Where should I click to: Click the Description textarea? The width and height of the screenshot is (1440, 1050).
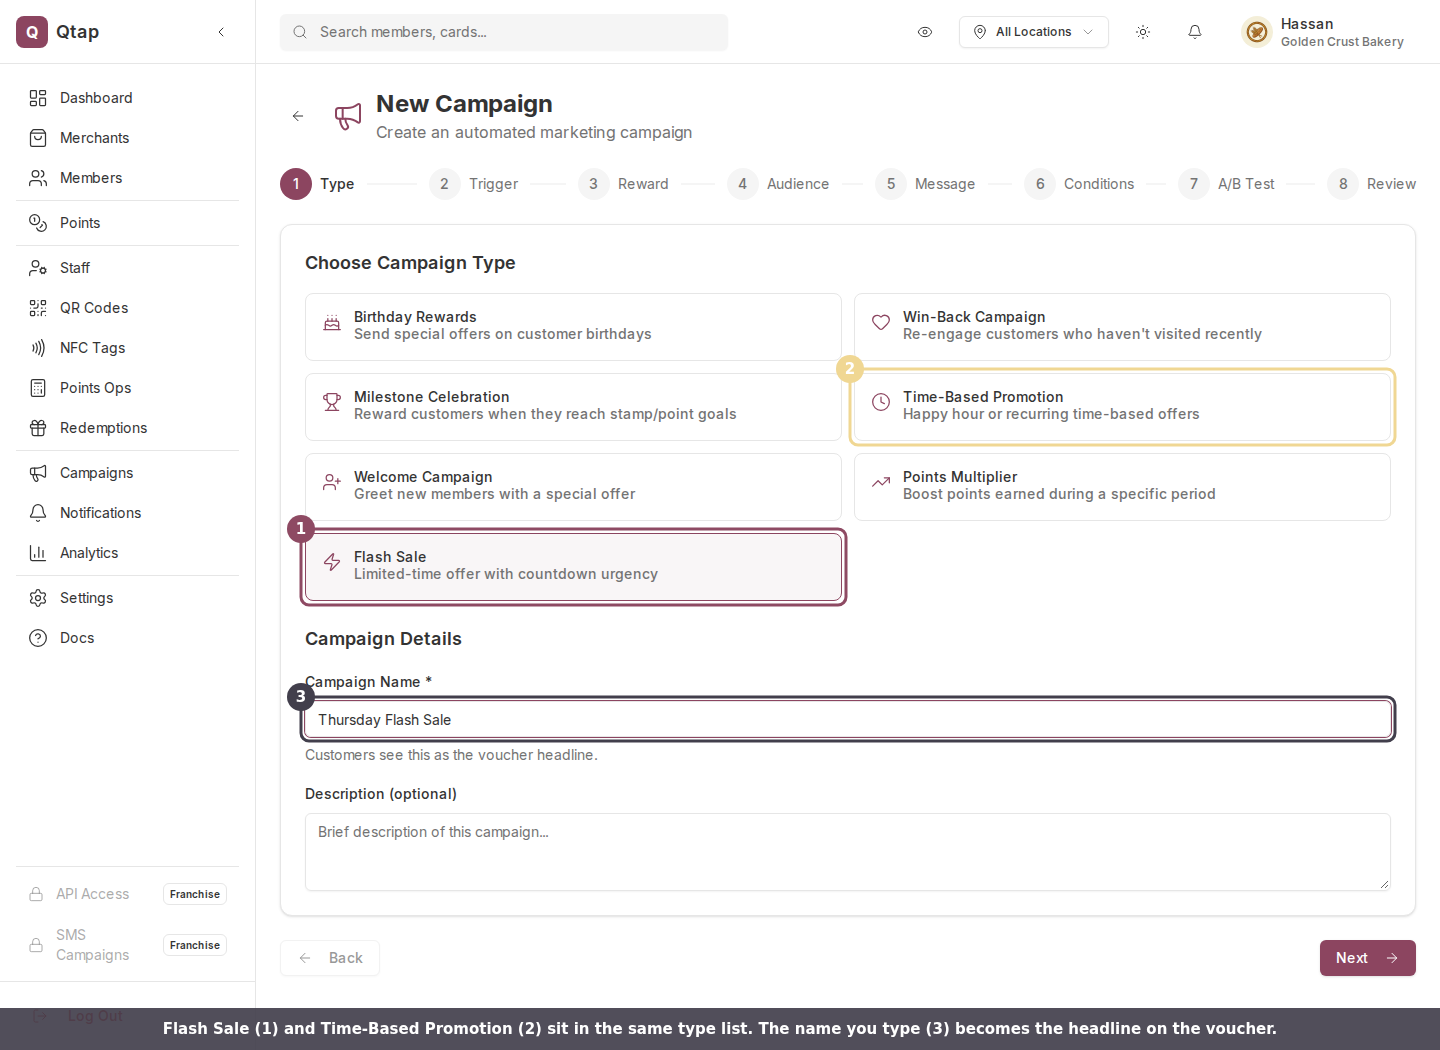(x=848, y=852)
